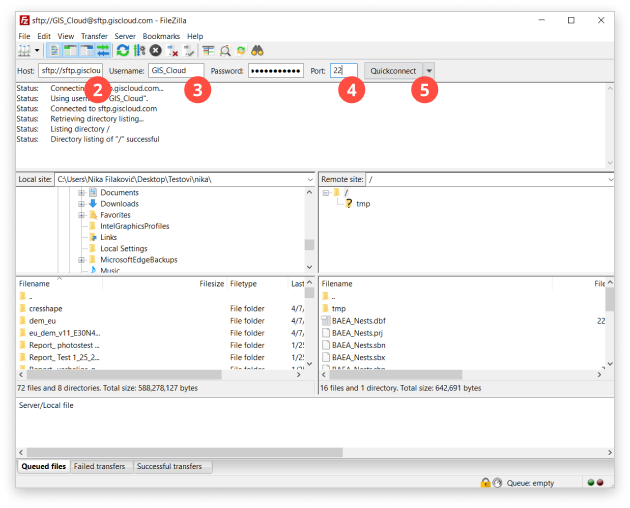The height and width of the screenshot is (508, 630).
Task: Click the Quickconnect button
Action: 393,71
